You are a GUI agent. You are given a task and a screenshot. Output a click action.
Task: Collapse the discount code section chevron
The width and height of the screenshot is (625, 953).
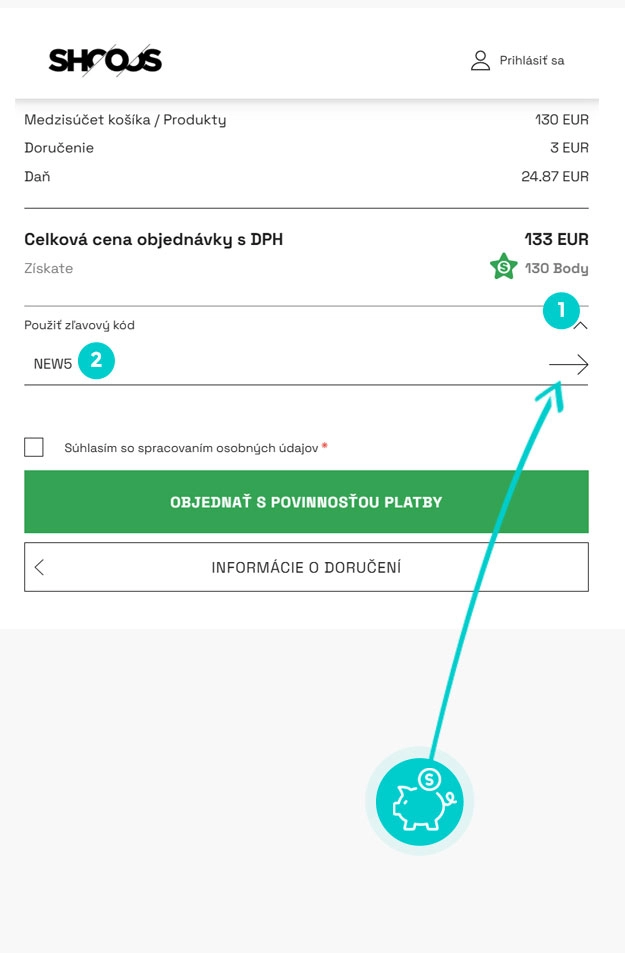(582, 327)
